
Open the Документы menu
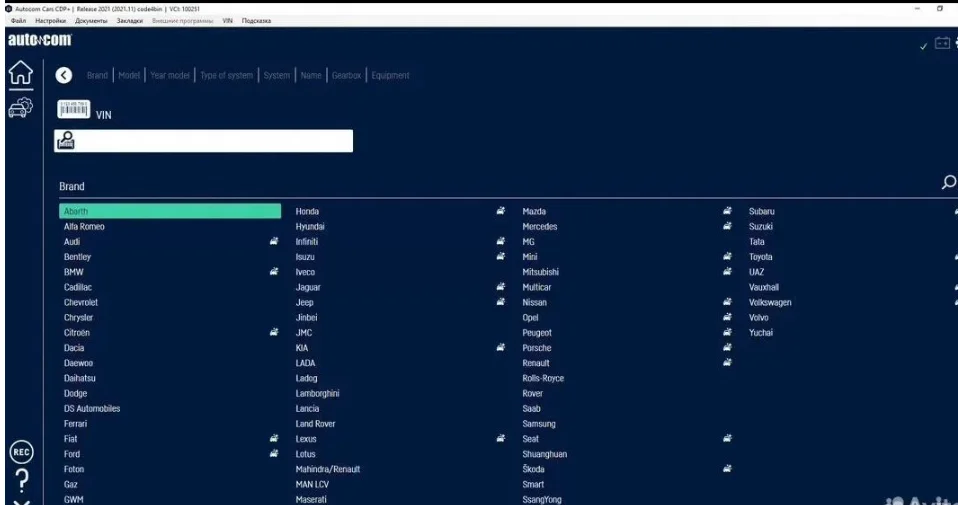coord(91,21)
